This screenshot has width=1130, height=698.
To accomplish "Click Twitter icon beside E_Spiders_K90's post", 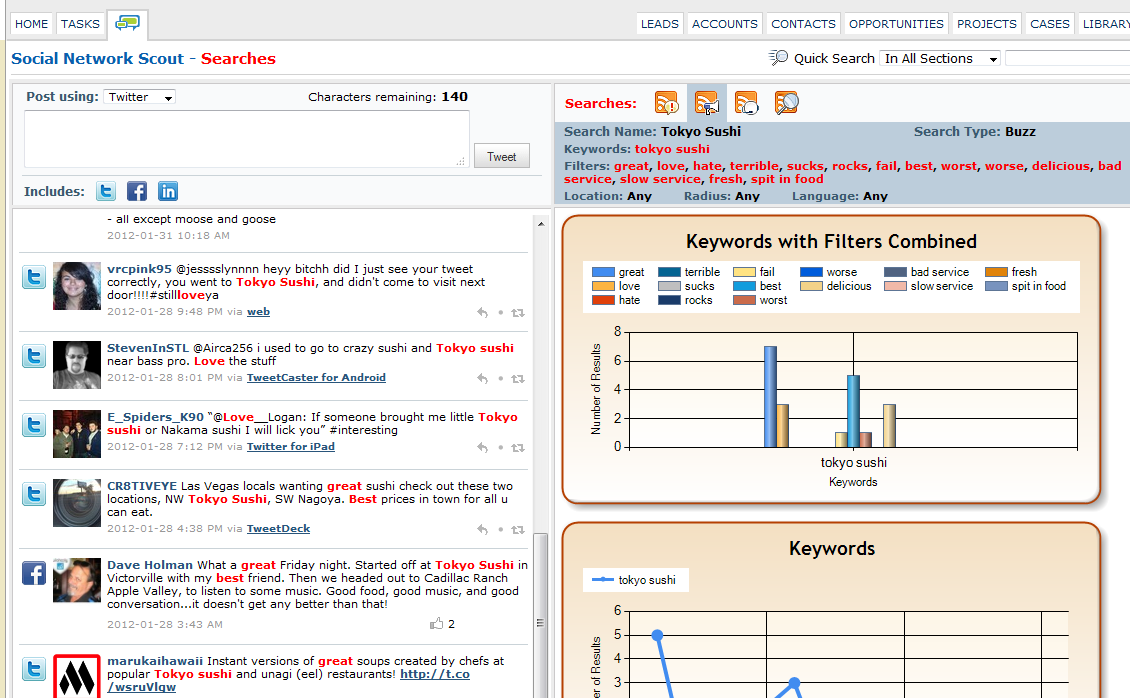I will click(x=34, y=425).
